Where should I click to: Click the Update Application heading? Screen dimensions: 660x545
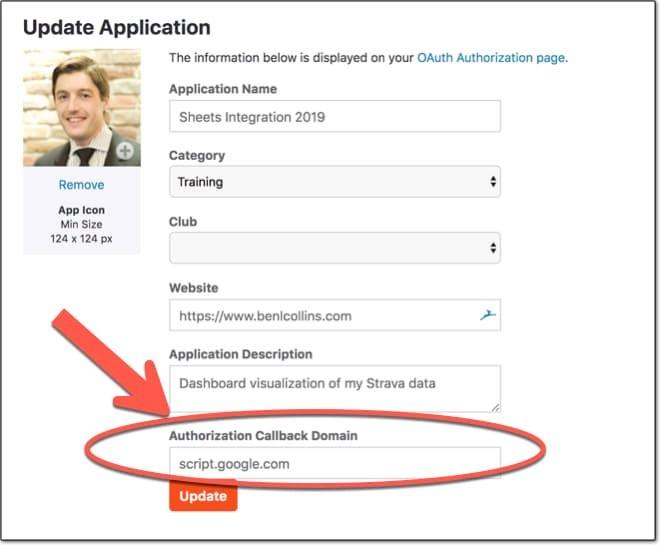(117, 28)
